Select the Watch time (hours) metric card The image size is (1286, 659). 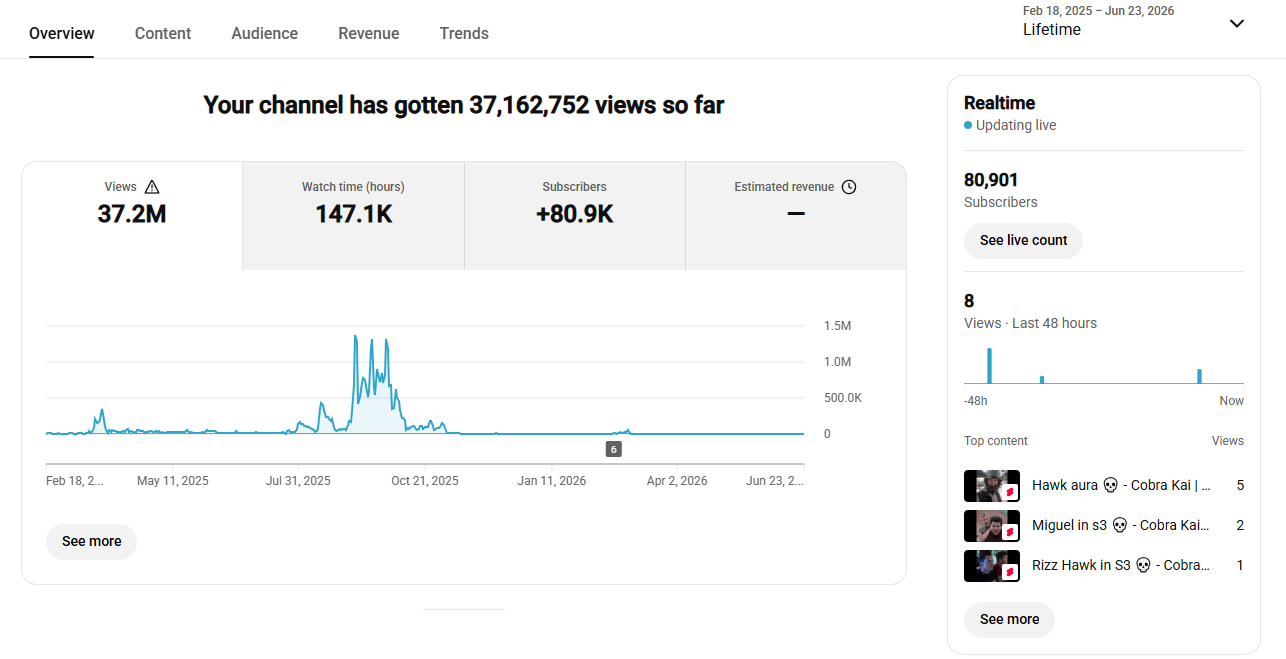[x=353, y=216]
